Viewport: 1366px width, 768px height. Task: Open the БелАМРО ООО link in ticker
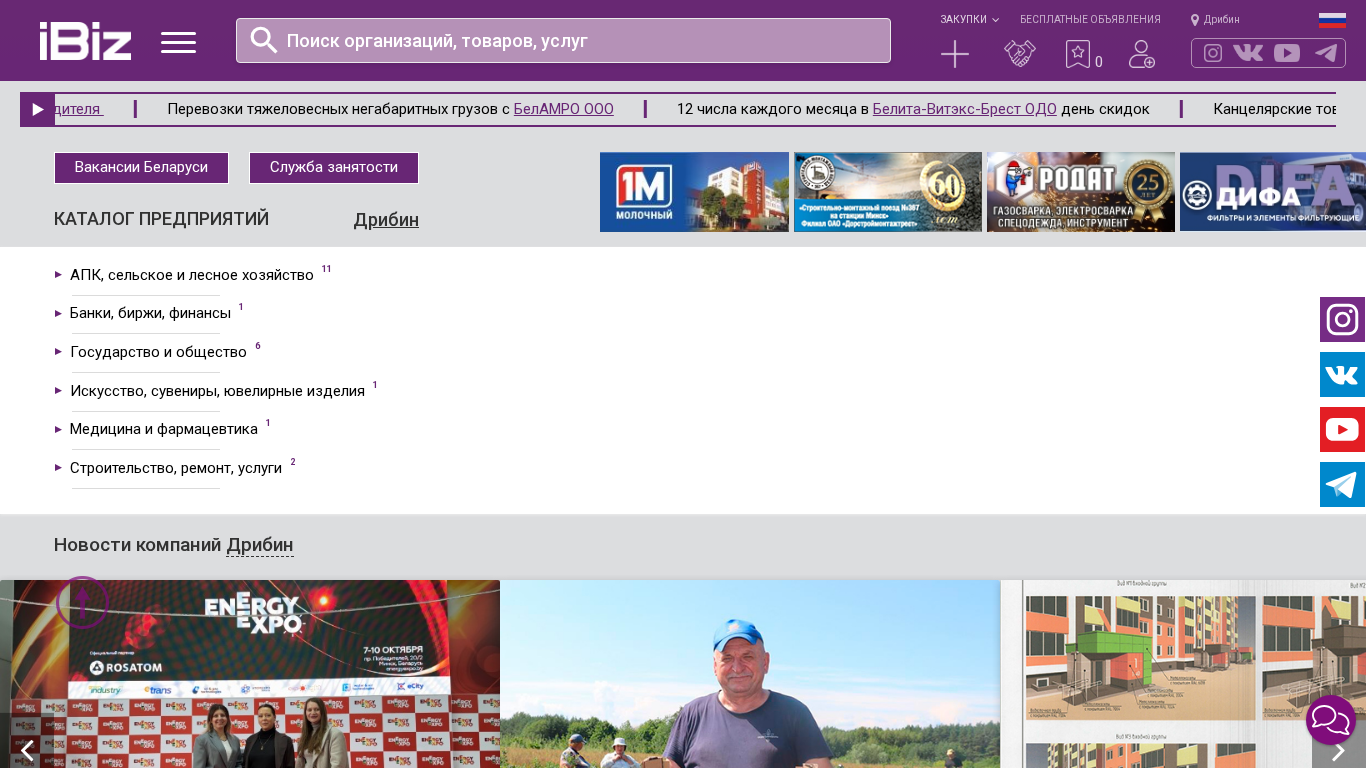(x=564, y=109)
